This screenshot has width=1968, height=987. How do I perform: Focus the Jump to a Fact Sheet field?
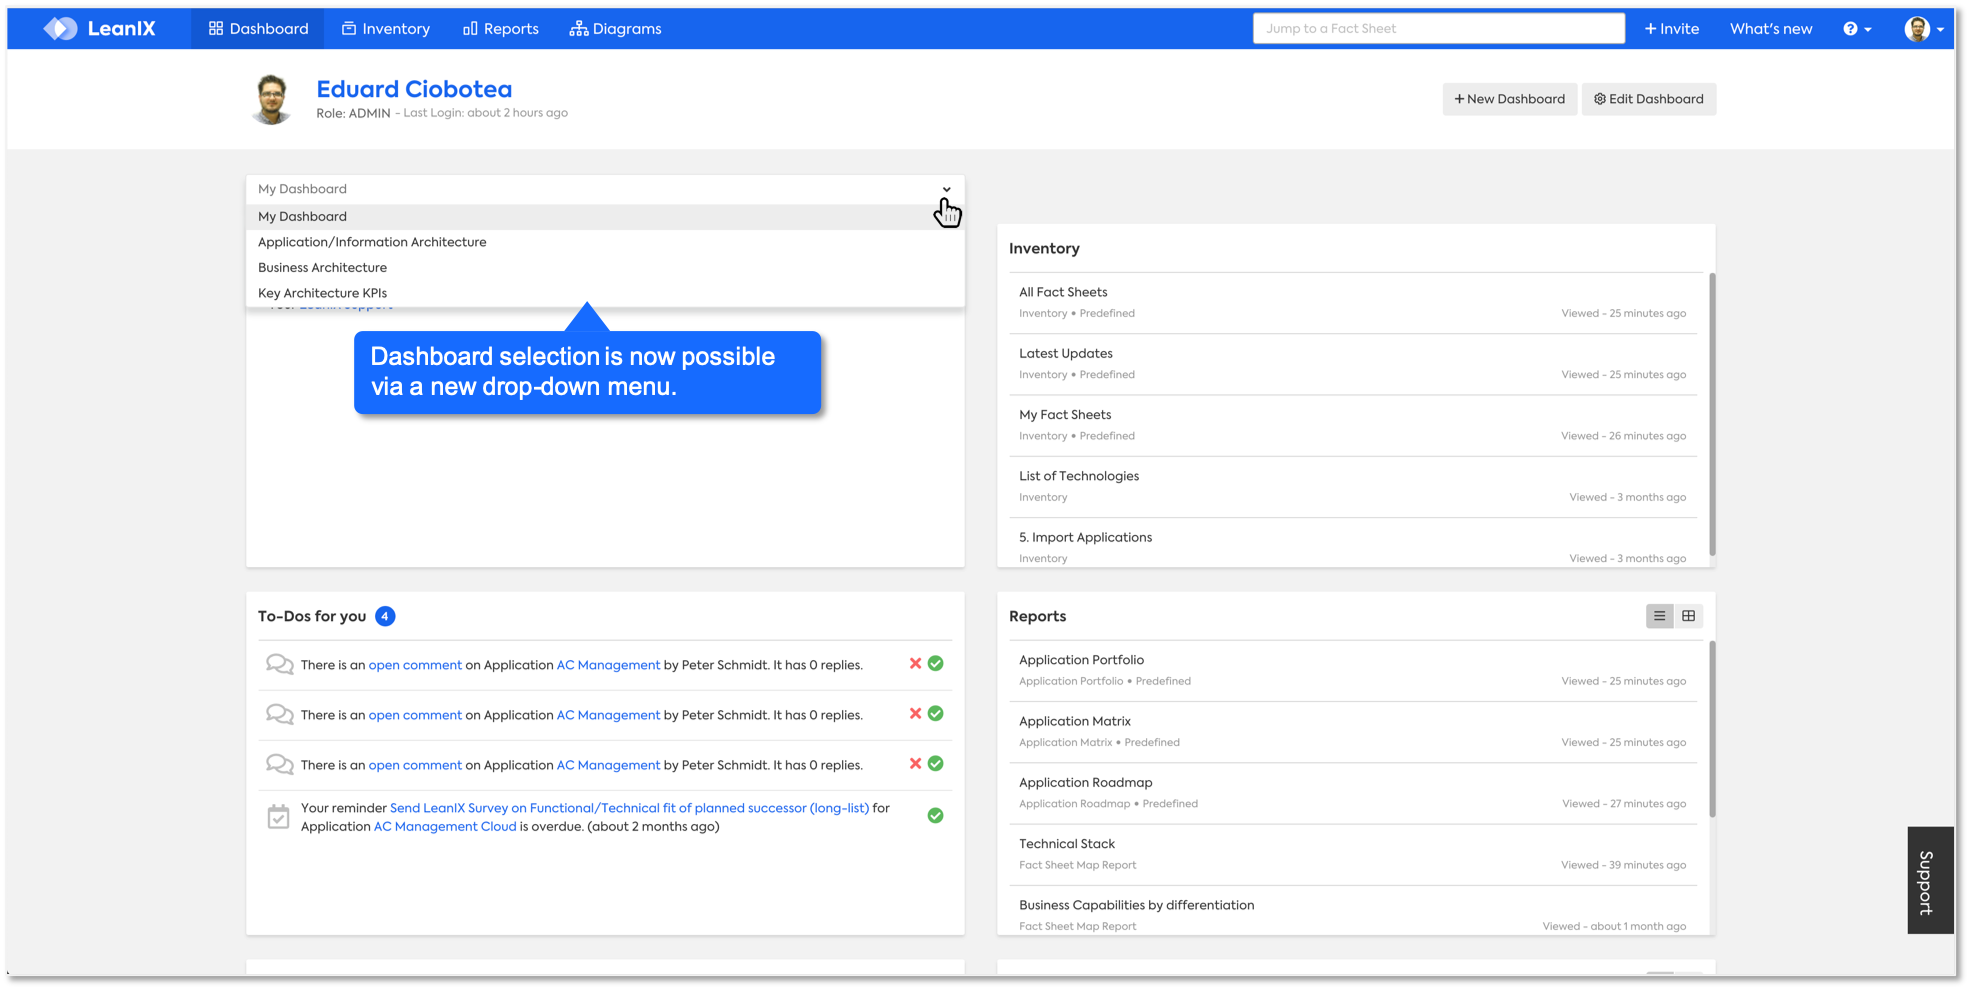tap(1438, 28)
